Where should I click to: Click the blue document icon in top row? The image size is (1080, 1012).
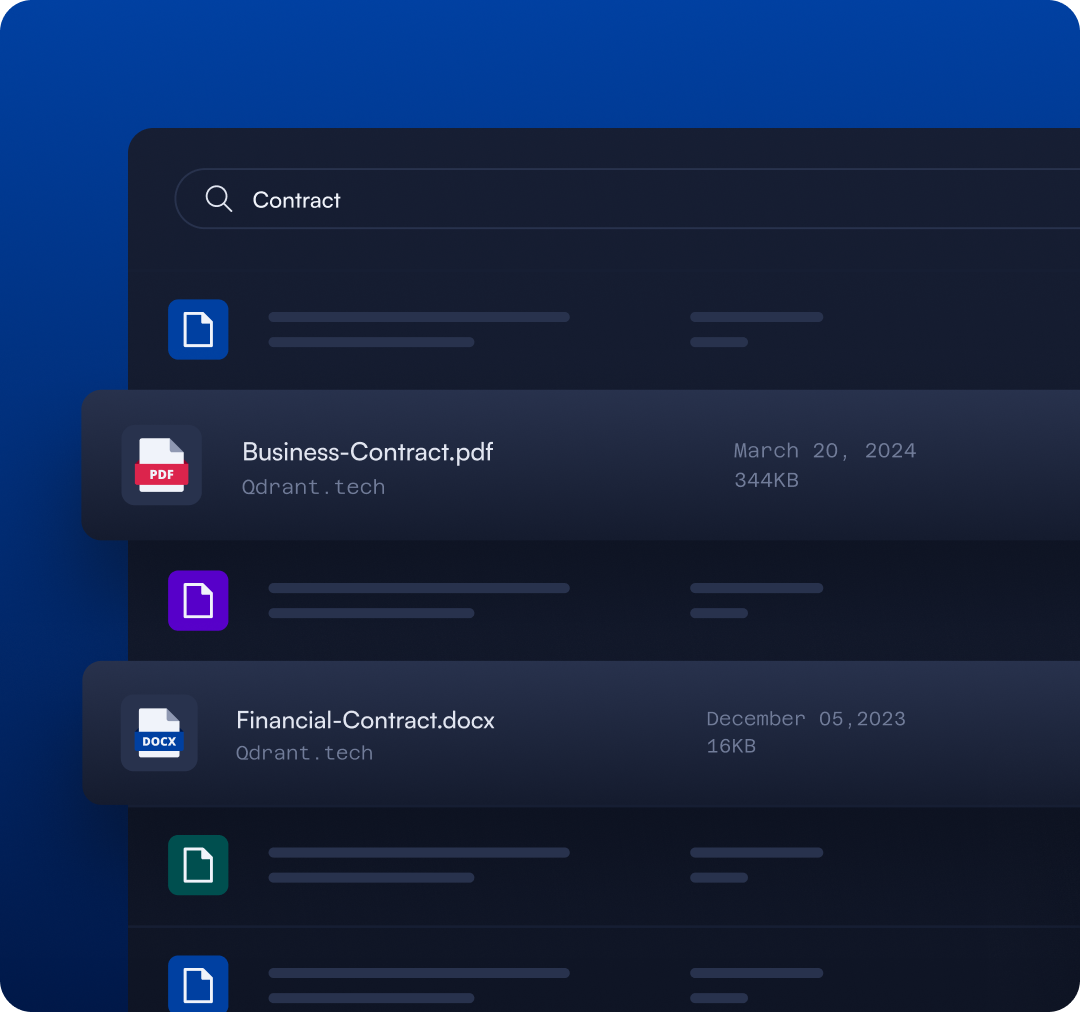coord(198,329)
